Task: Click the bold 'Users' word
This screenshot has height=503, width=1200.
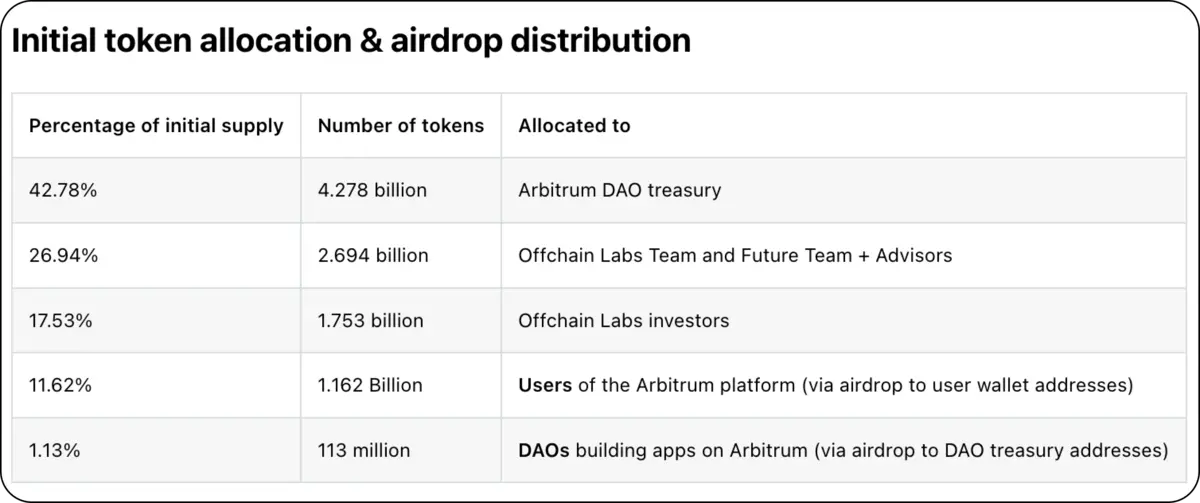Action: coord(544,385)
